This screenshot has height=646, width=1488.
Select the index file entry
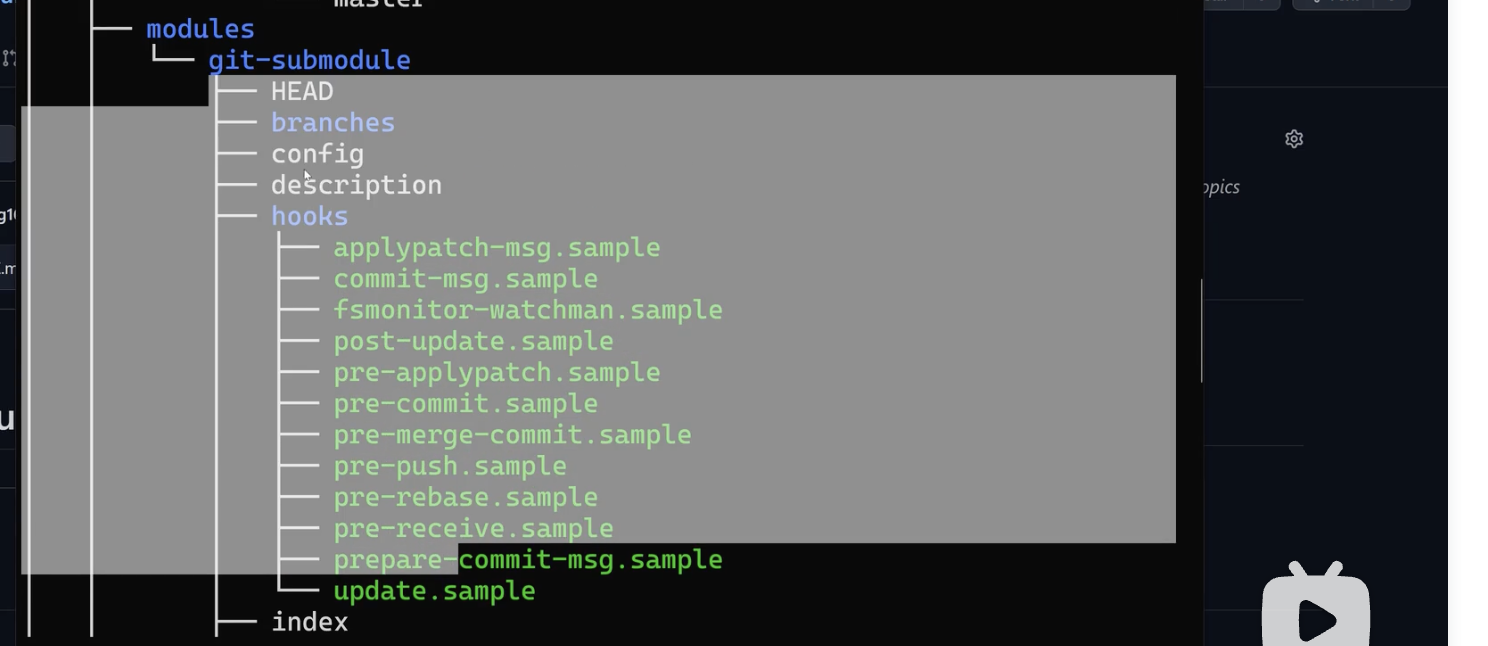(x=310, y=622)
